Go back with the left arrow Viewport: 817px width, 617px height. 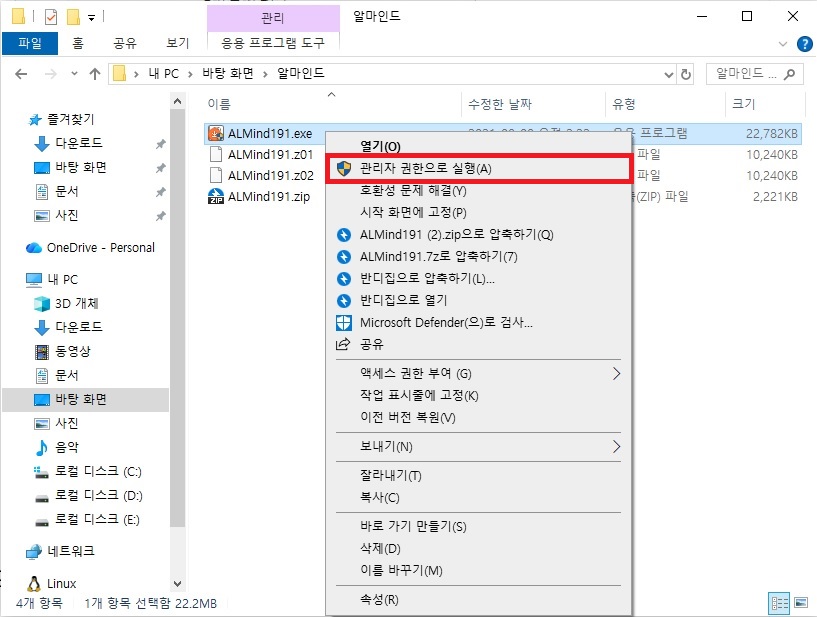point(21,74)
